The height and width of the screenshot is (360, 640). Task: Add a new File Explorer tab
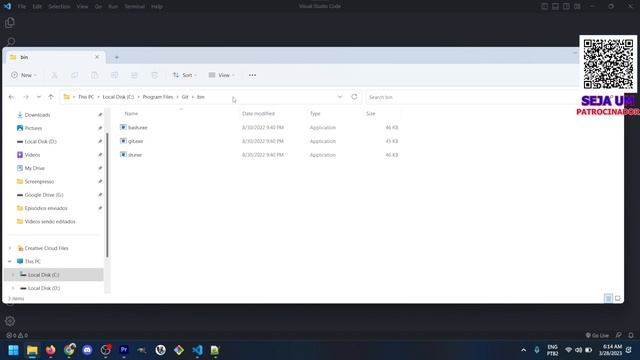click(x=117, y=58)
